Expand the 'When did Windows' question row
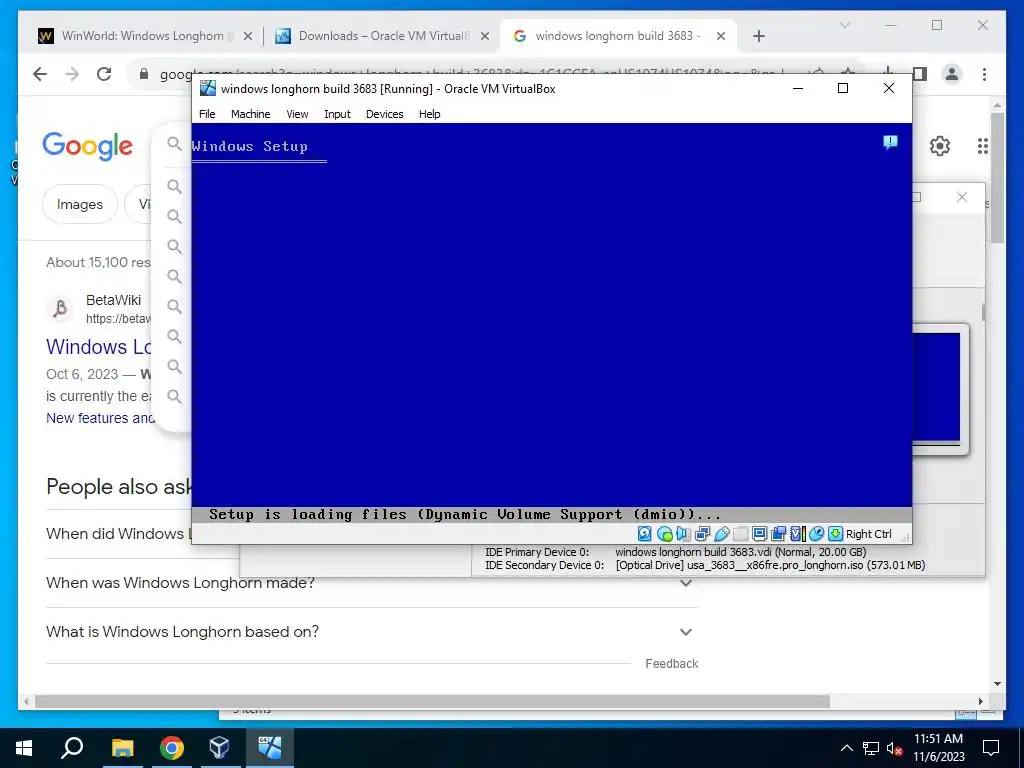 point(118,534)
